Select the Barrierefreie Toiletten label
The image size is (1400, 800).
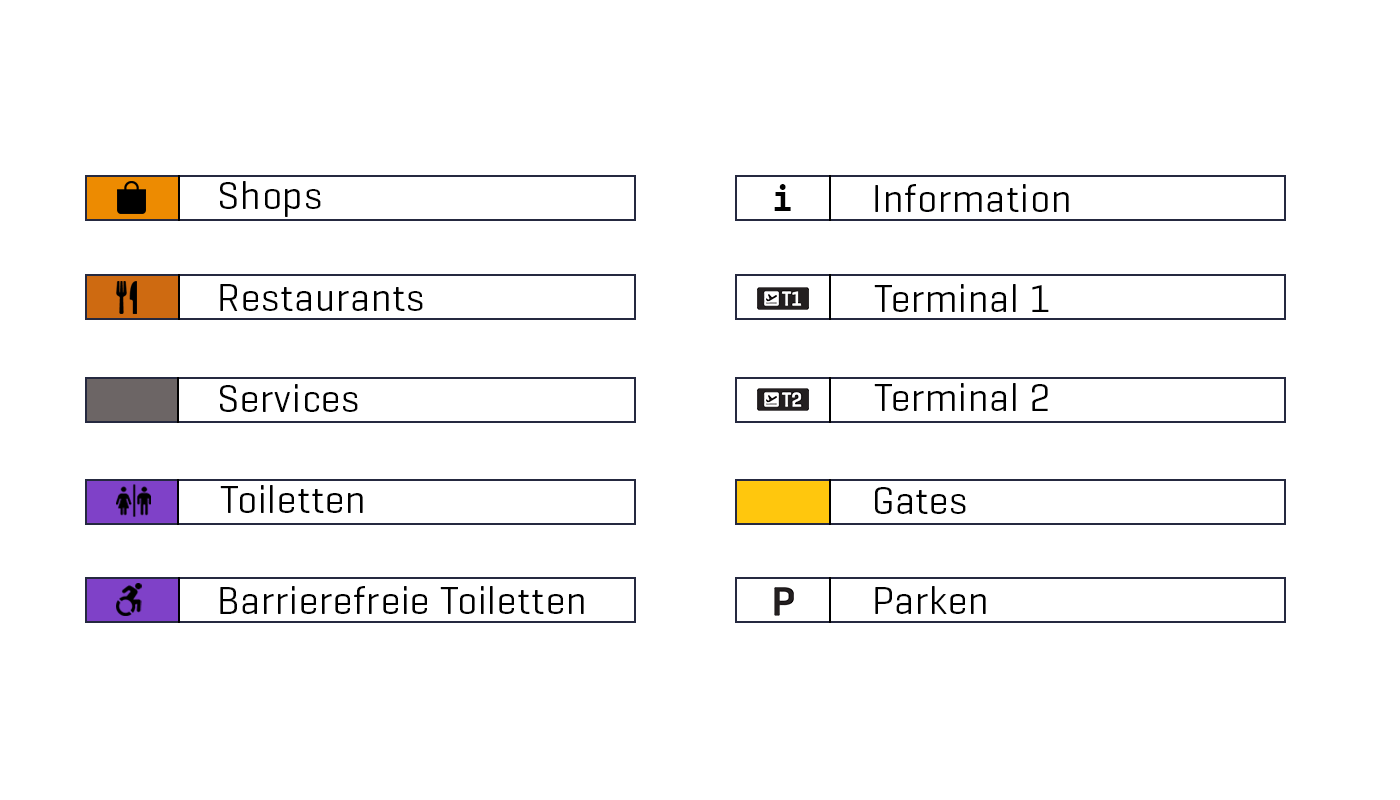(402, 601)
